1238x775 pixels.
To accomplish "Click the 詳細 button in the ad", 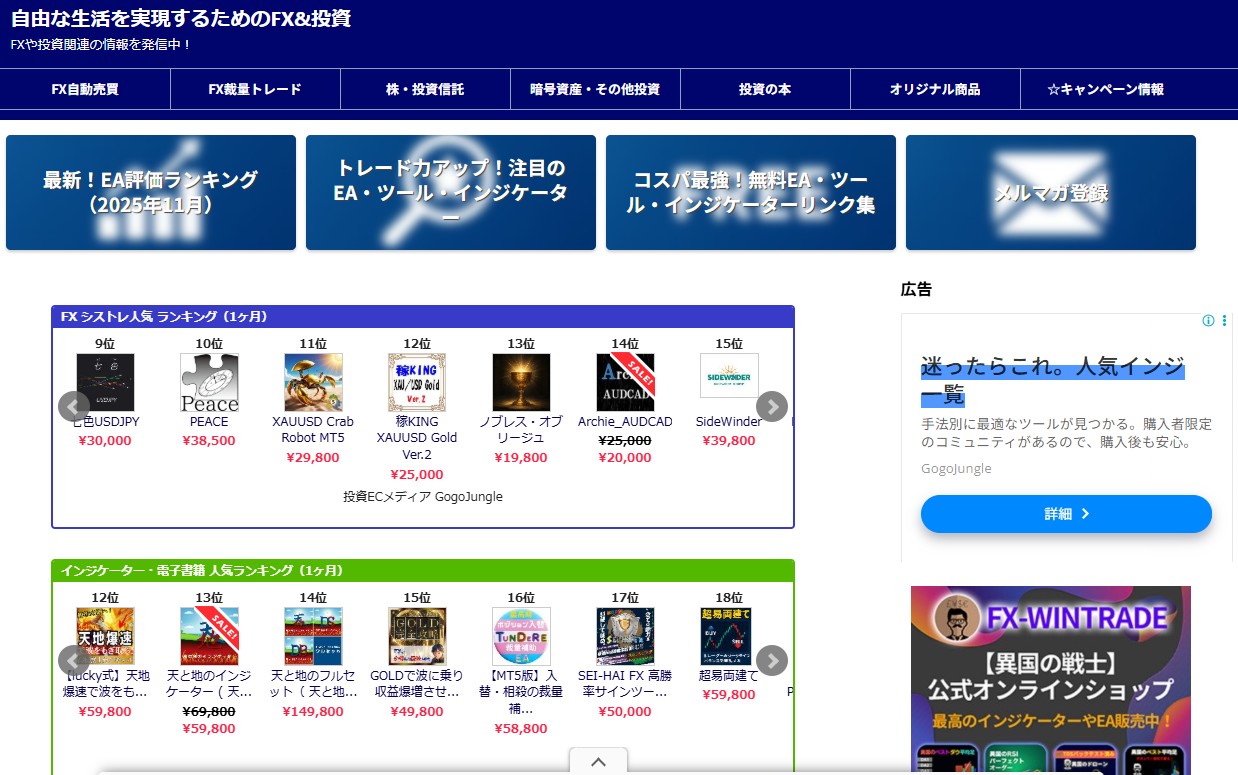I will coord(1066,514).
